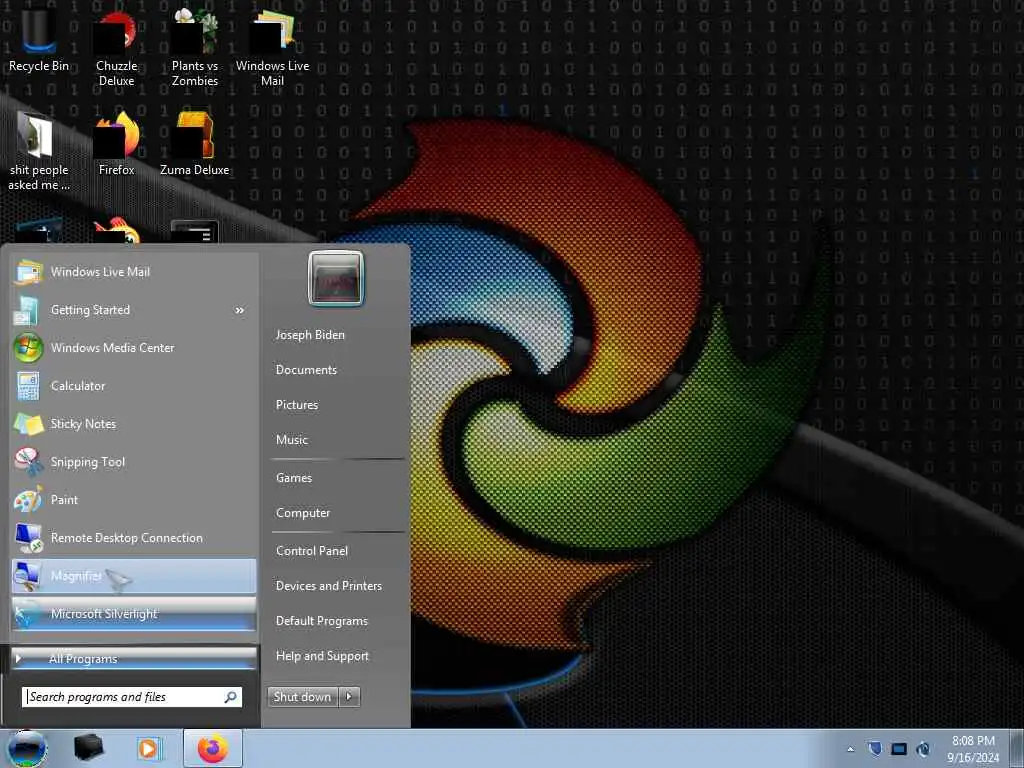Screen dimensions: 1024x768
Task: Launch Chuzzle Deluxe from the desktop
Action: click(116, 48)
